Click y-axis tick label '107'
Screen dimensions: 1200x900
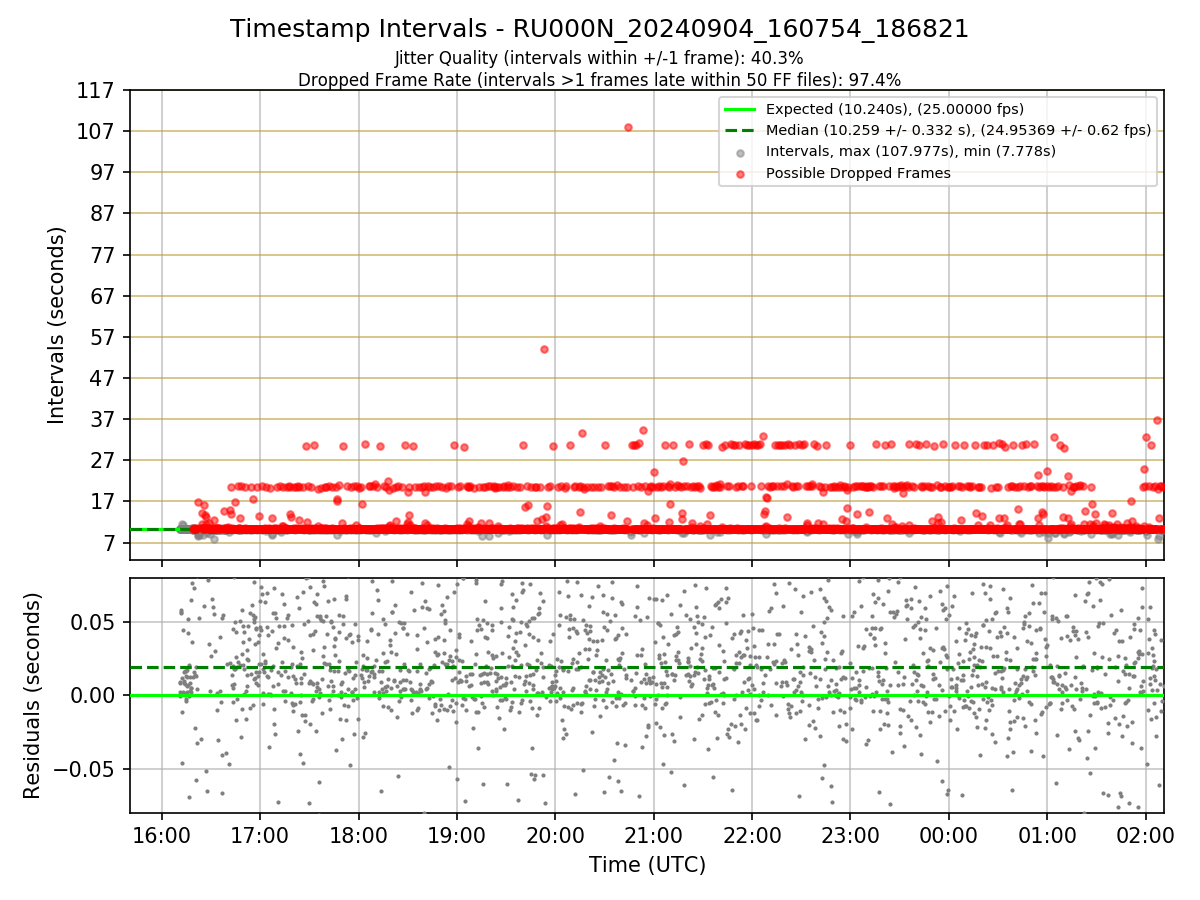point(97,132)
